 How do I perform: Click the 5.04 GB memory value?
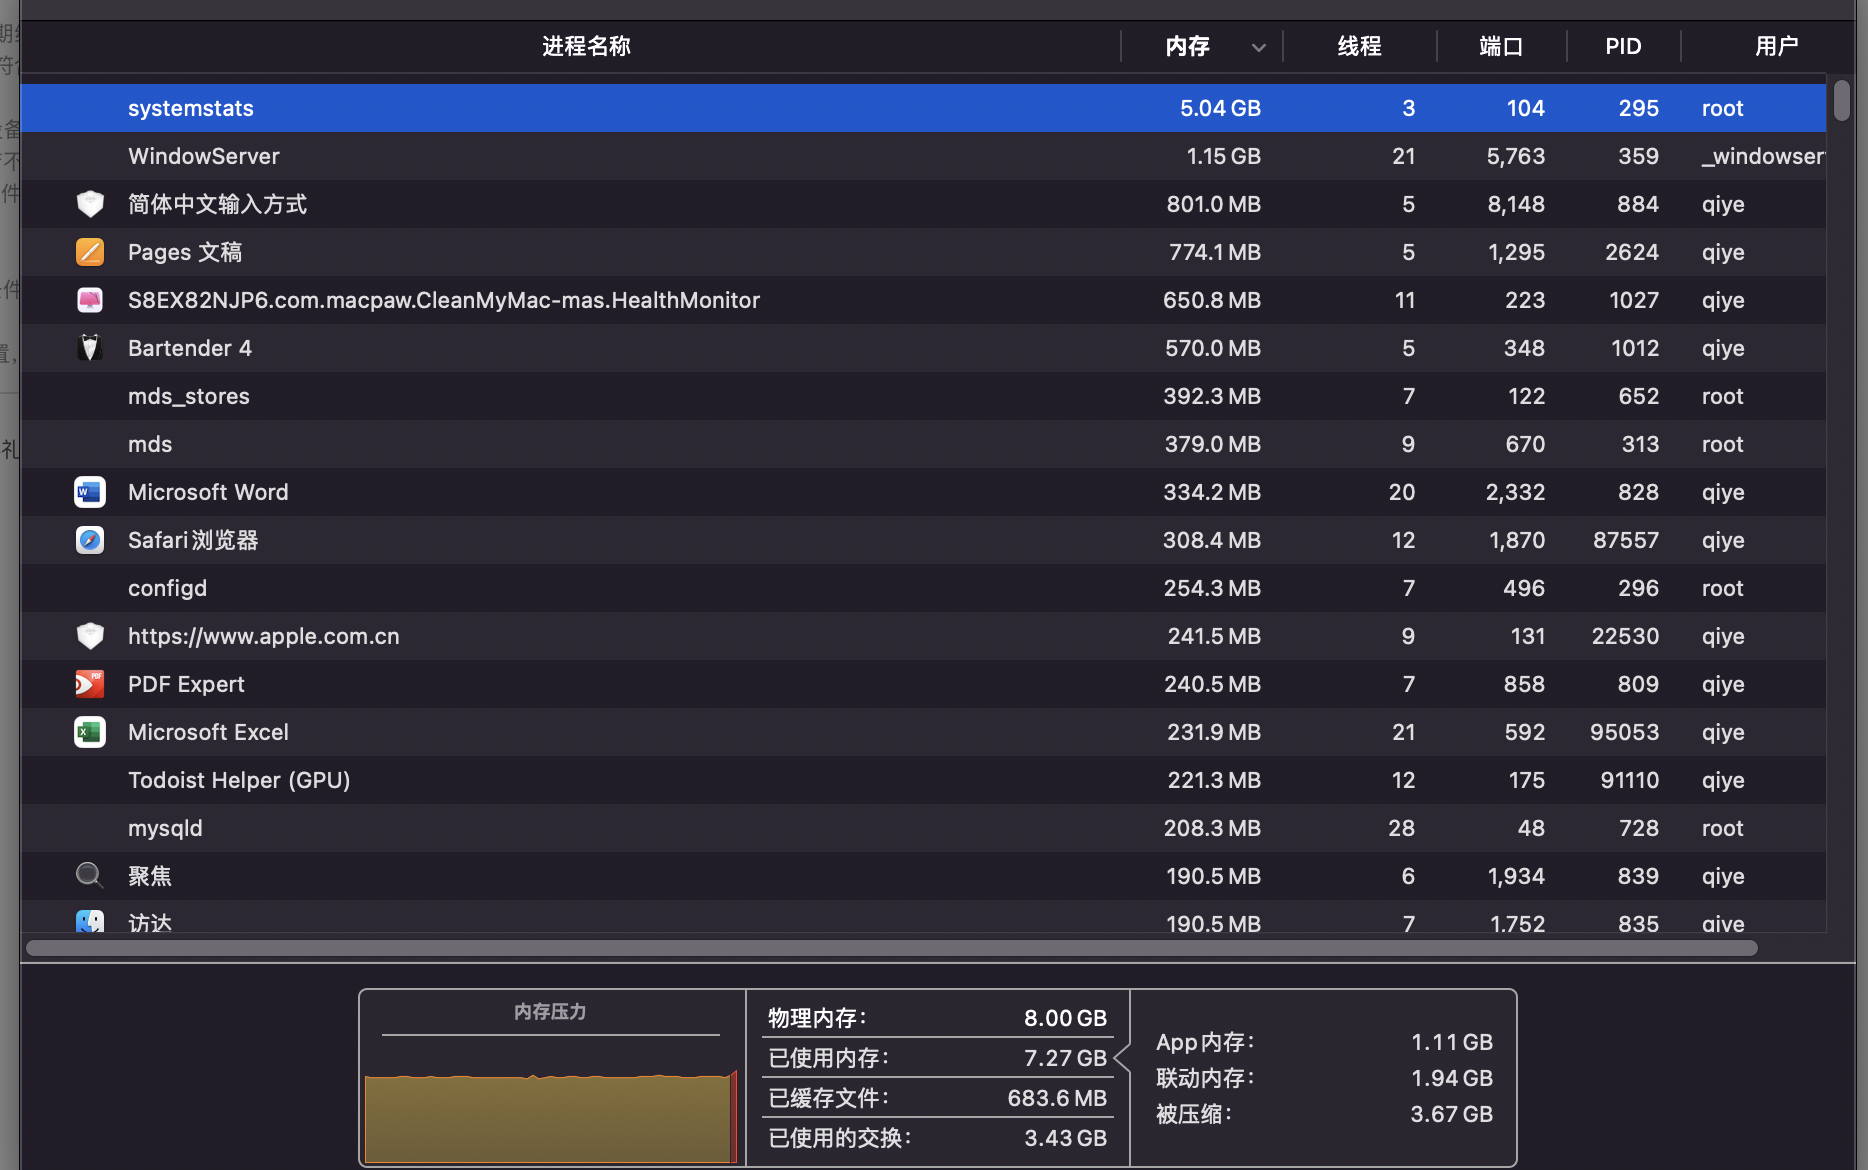tap(1220, 108)
